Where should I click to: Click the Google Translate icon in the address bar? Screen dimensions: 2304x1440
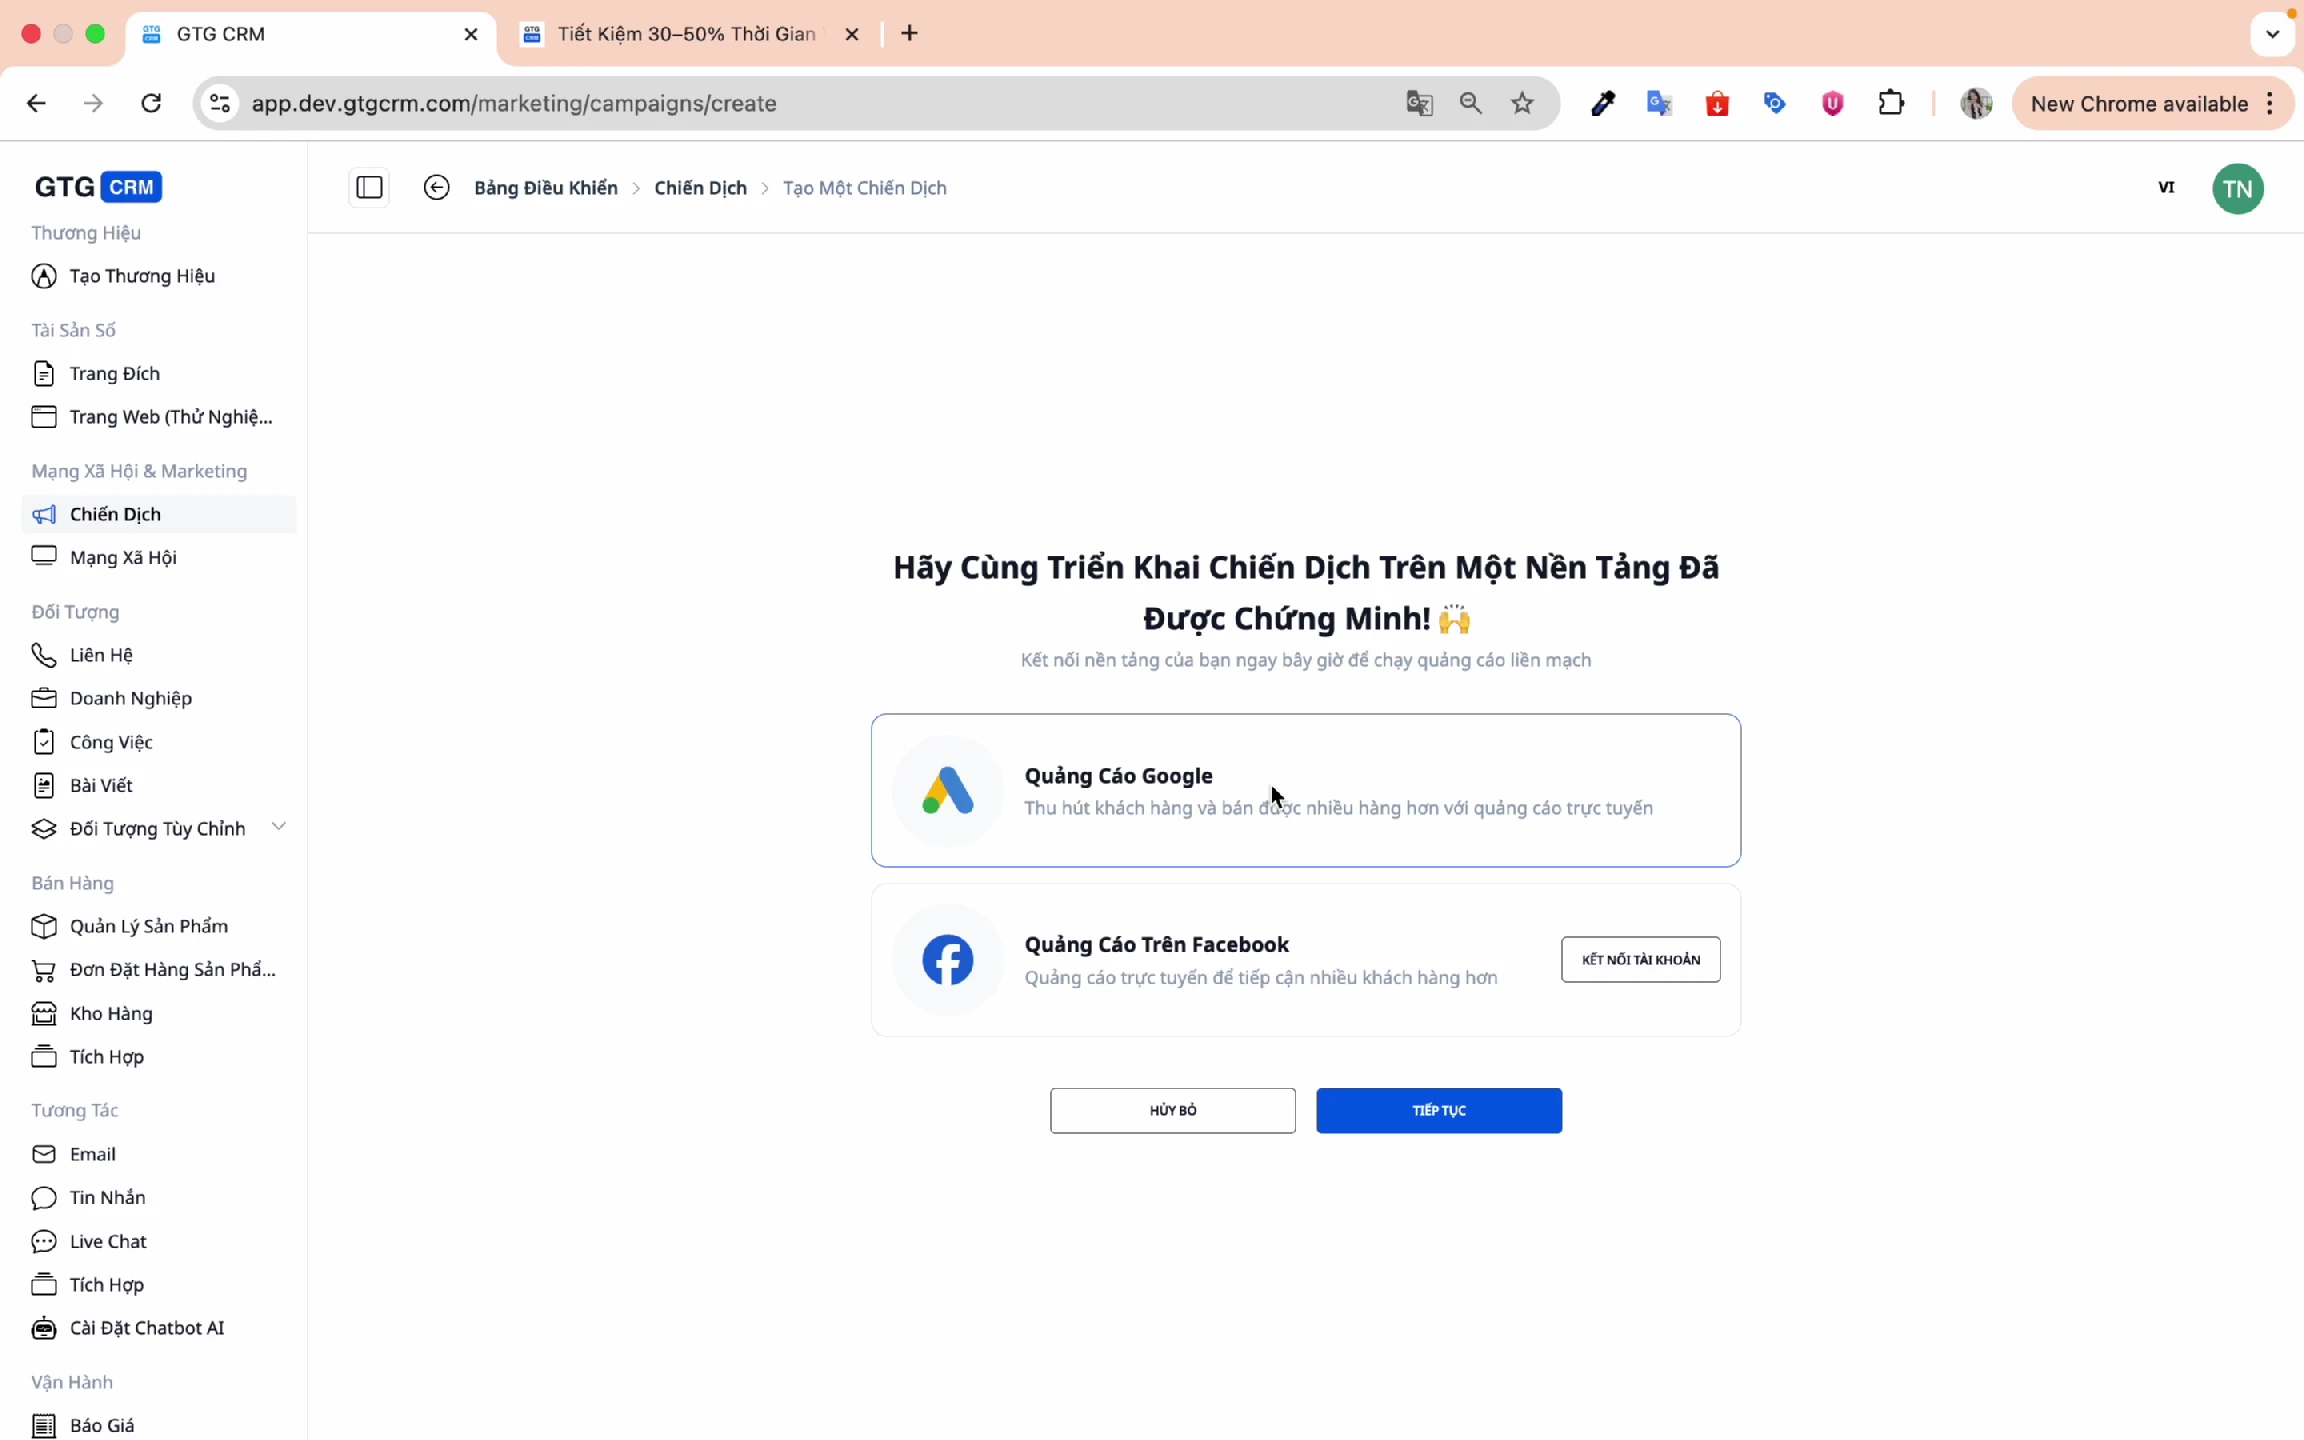pos(1418,103)
